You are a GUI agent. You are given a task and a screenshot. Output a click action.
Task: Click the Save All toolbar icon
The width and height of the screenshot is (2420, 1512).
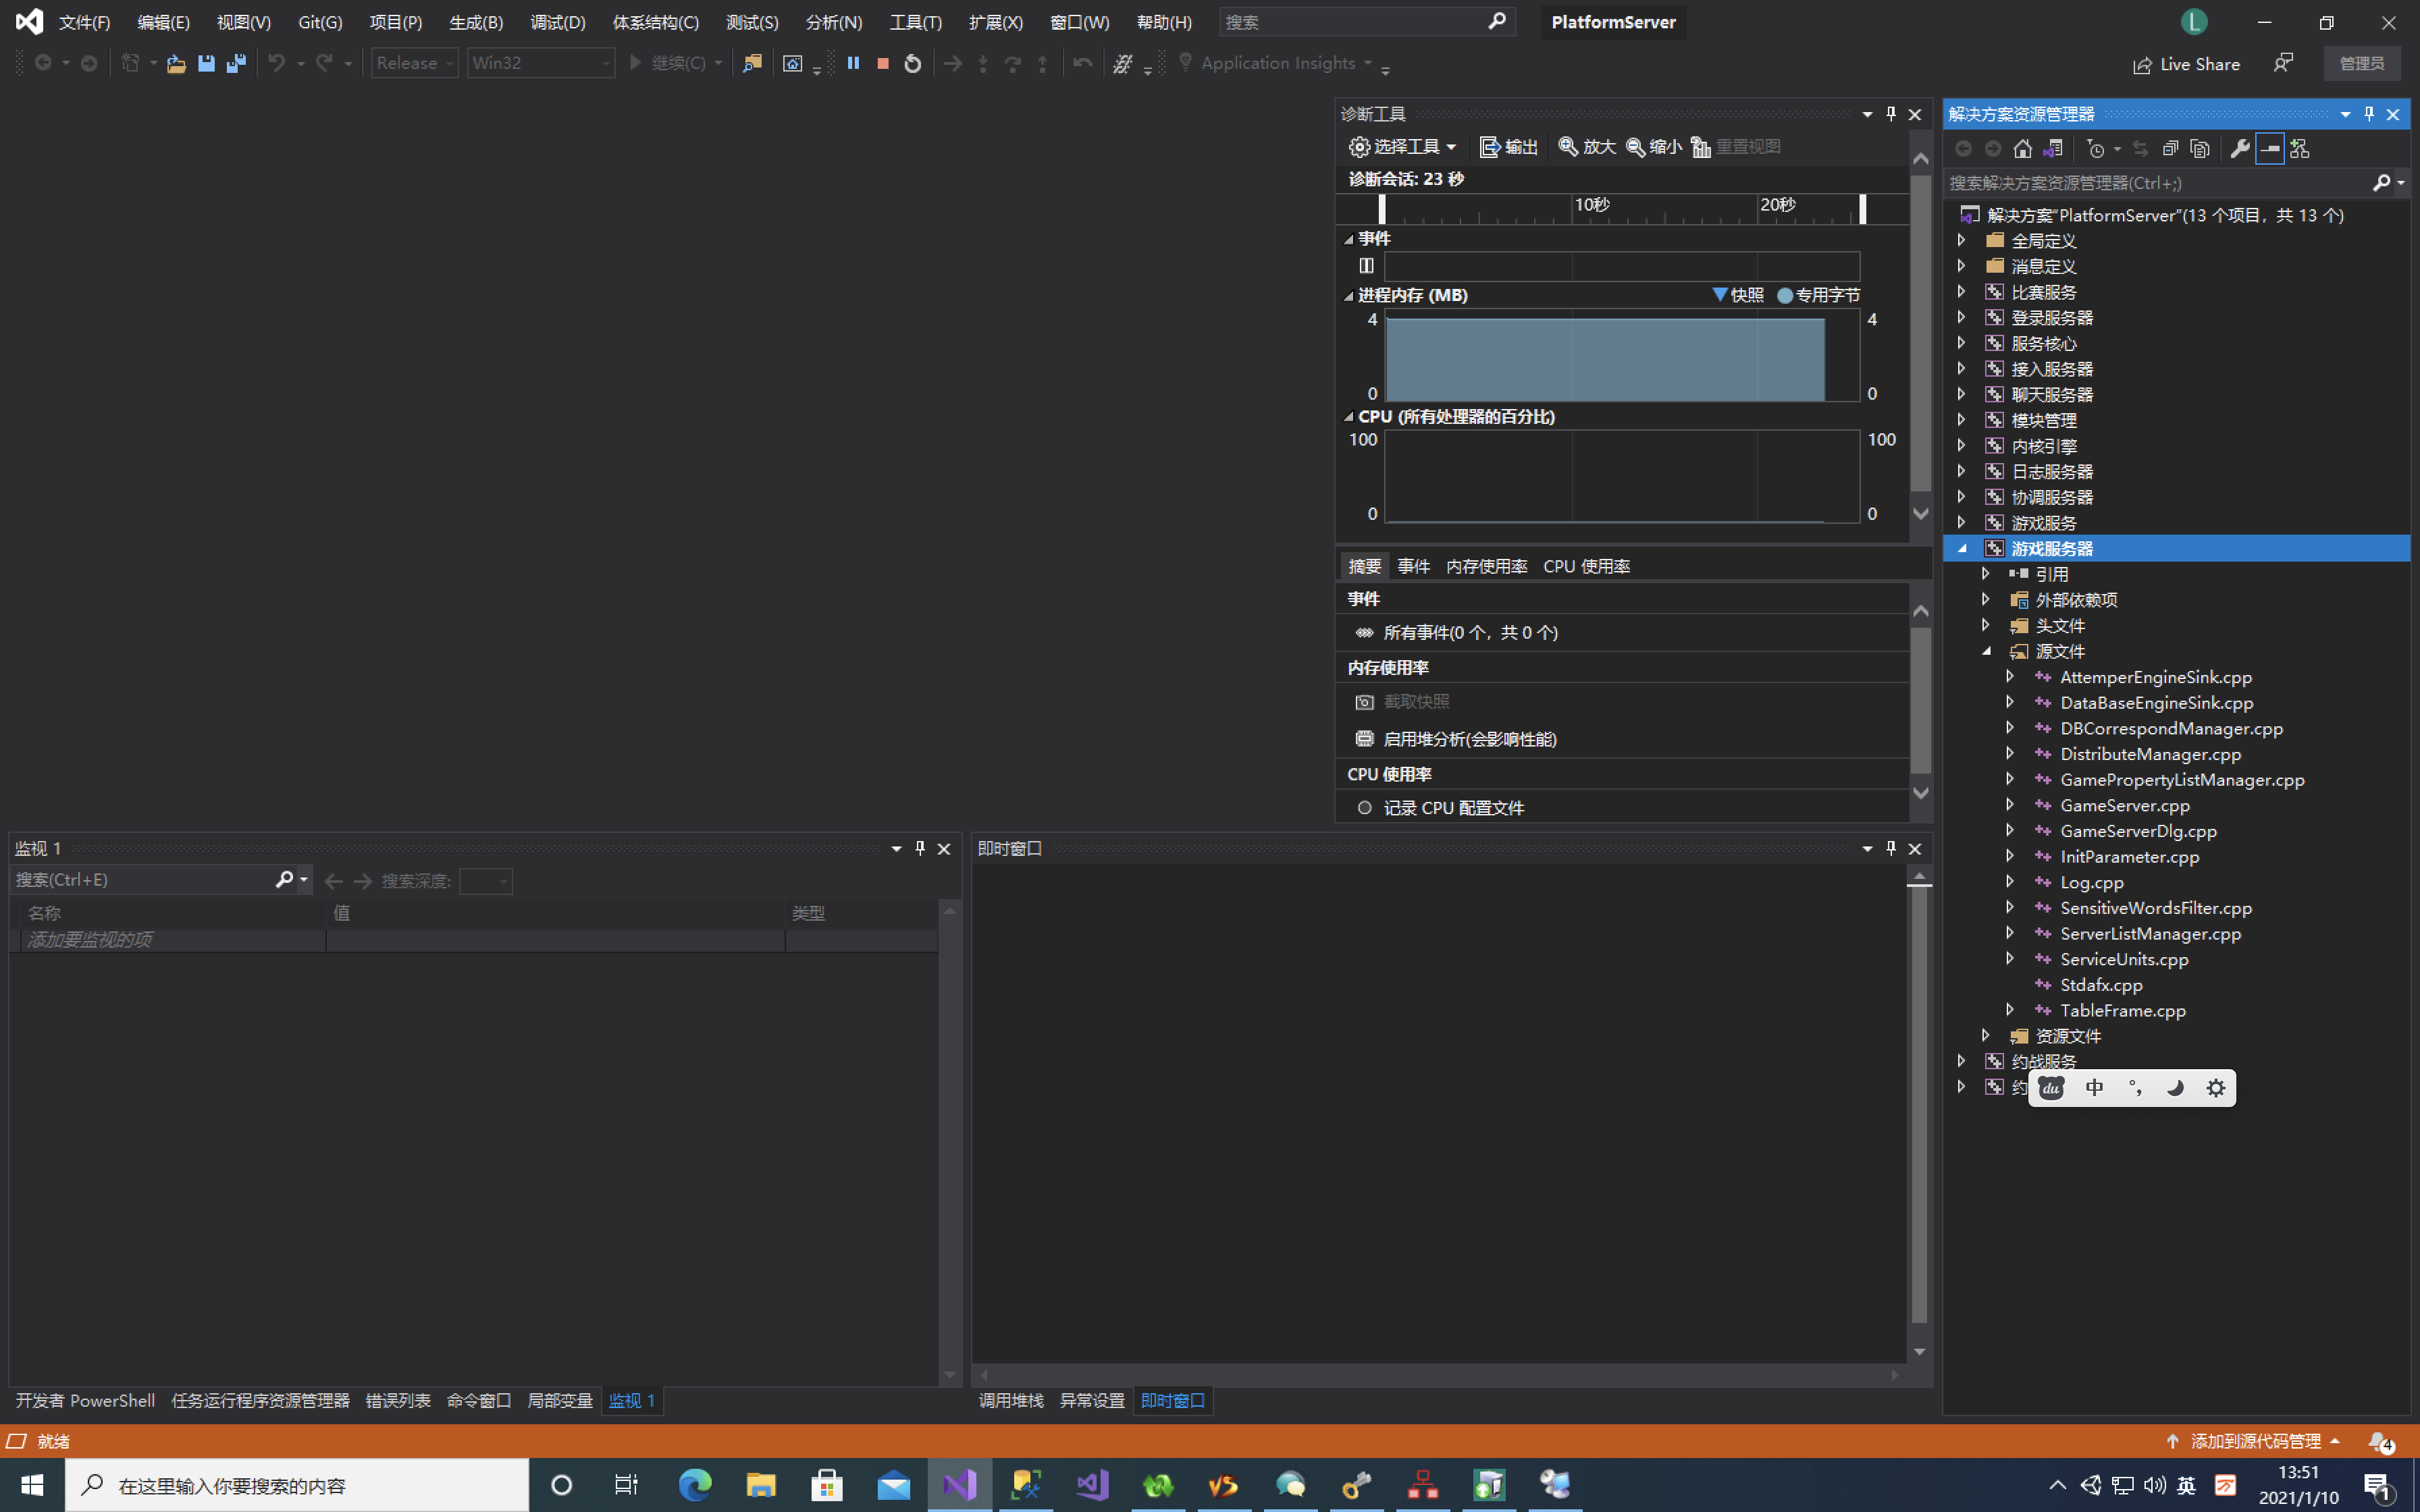236,63
